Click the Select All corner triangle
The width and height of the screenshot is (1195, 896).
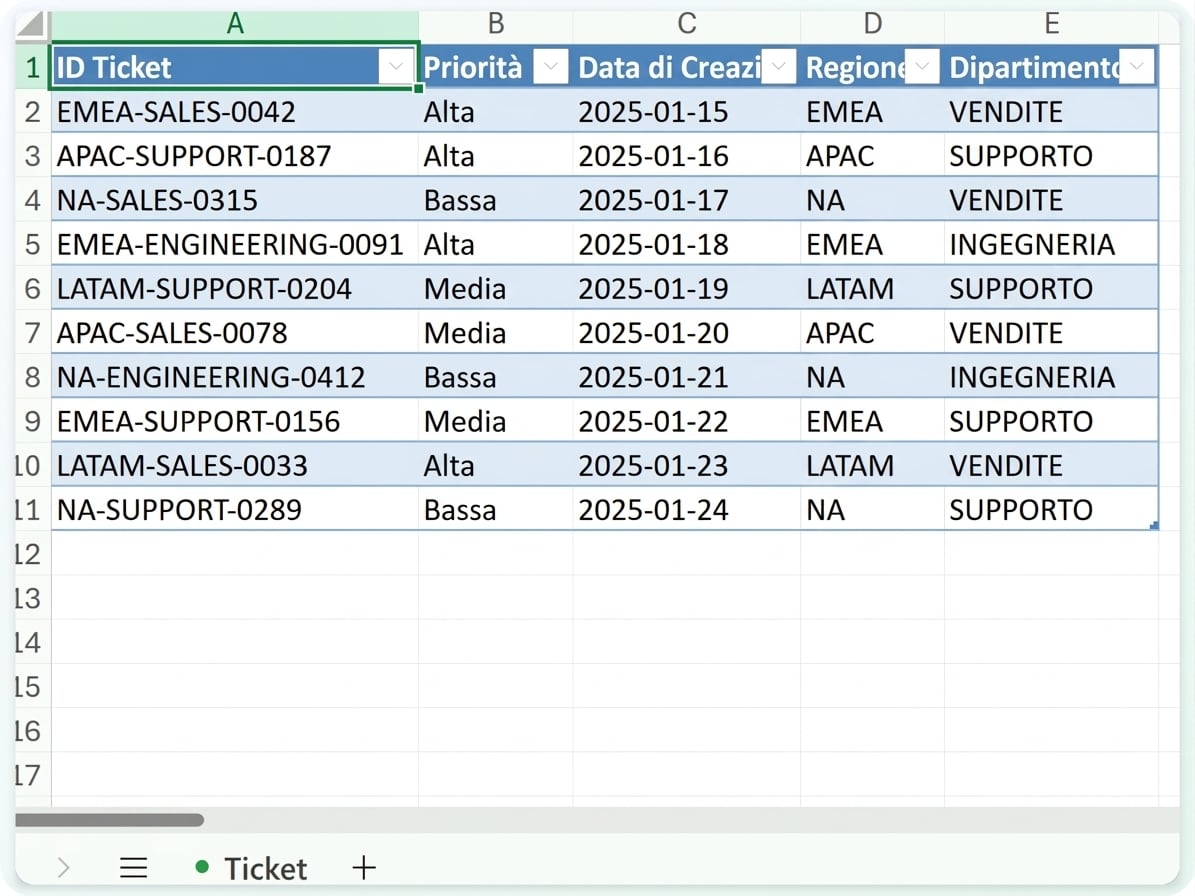pyautogui.click(x=32, y=24)
